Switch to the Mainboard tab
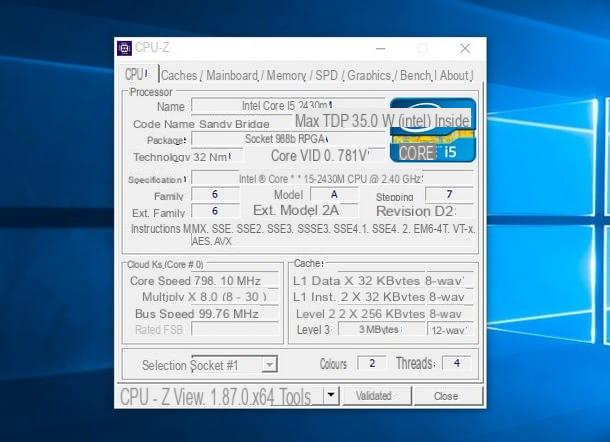 click(x=232, y=75)
